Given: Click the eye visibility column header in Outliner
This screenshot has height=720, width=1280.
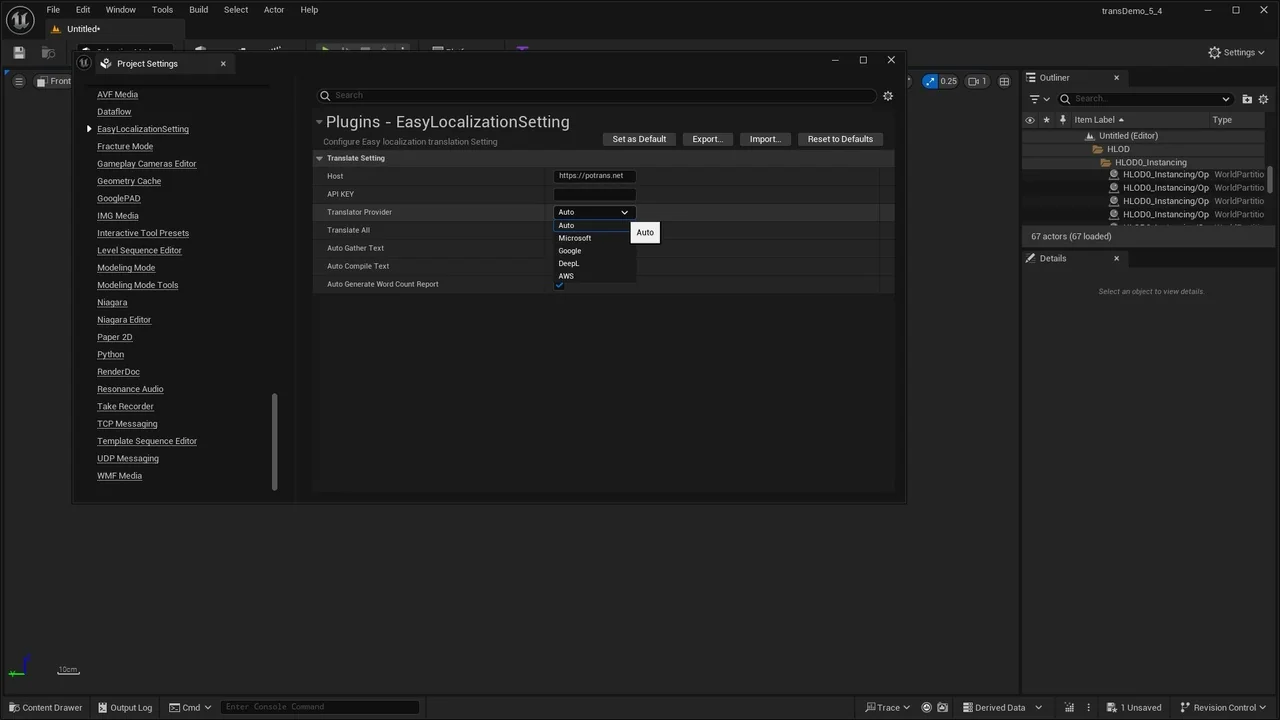Looking at the screenshot, I should (1030, 120).
